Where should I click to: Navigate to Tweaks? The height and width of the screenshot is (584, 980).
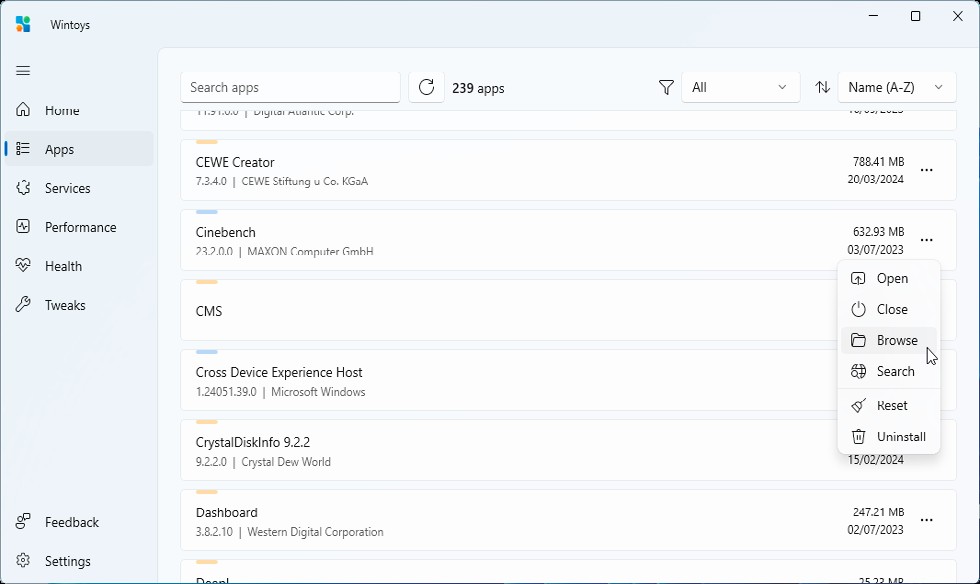pyautogui.click(x=79, y=305)
